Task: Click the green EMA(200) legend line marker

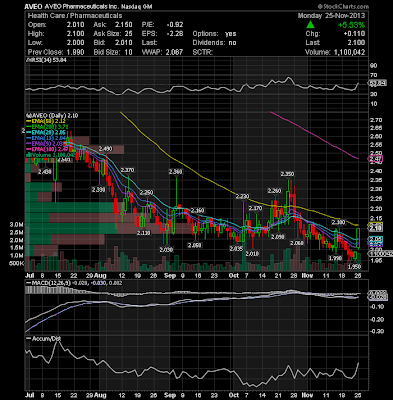Action: pyautogui.click(x=29, y=127)
